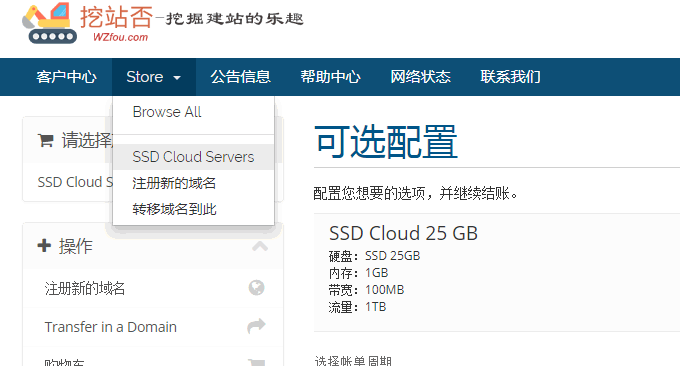Check 网络状态 navigation link
680x366 pixels.
pyautogui.click(x=420, y=77)
